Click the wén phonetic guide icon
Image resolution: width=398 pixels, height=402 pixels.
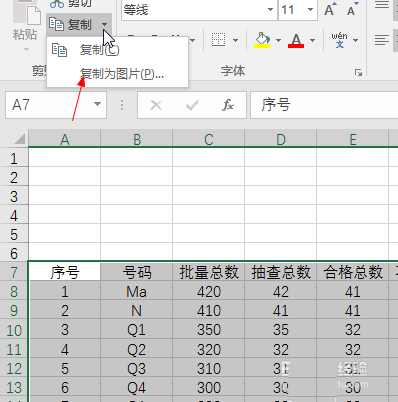pos(339,40)
